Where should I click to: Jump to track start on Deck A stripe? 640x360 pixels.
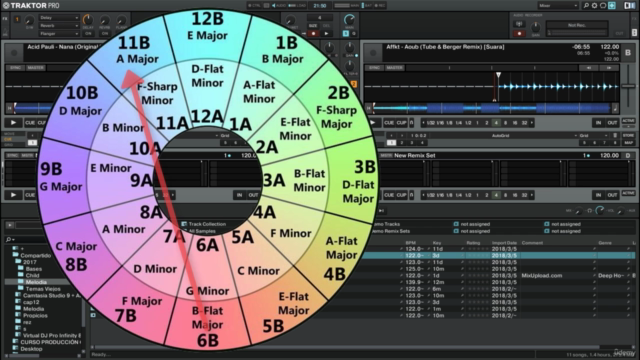pyautogui.click(x=9, y=108)
